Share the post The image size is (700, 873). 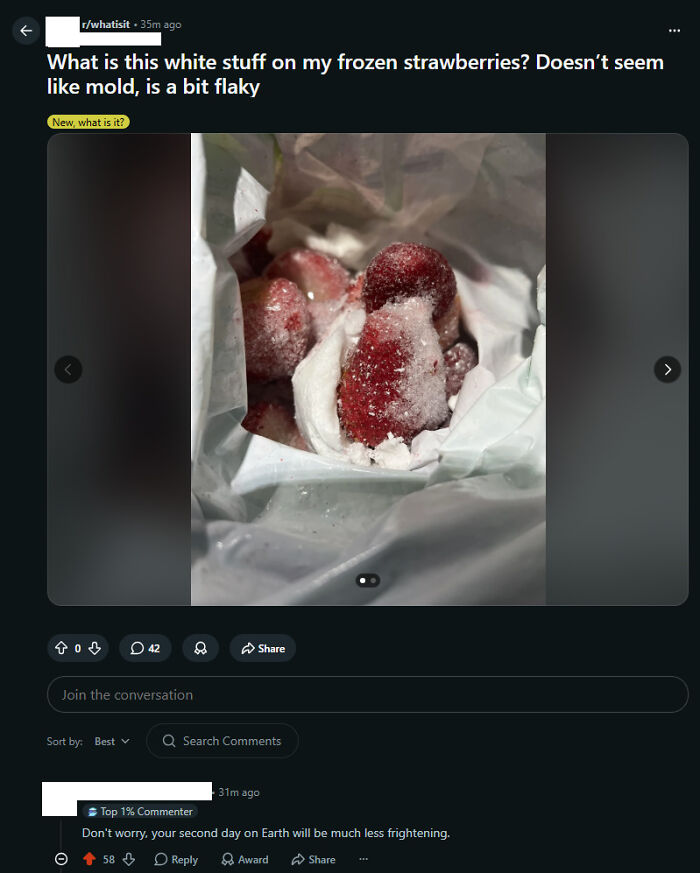point(263,648)
